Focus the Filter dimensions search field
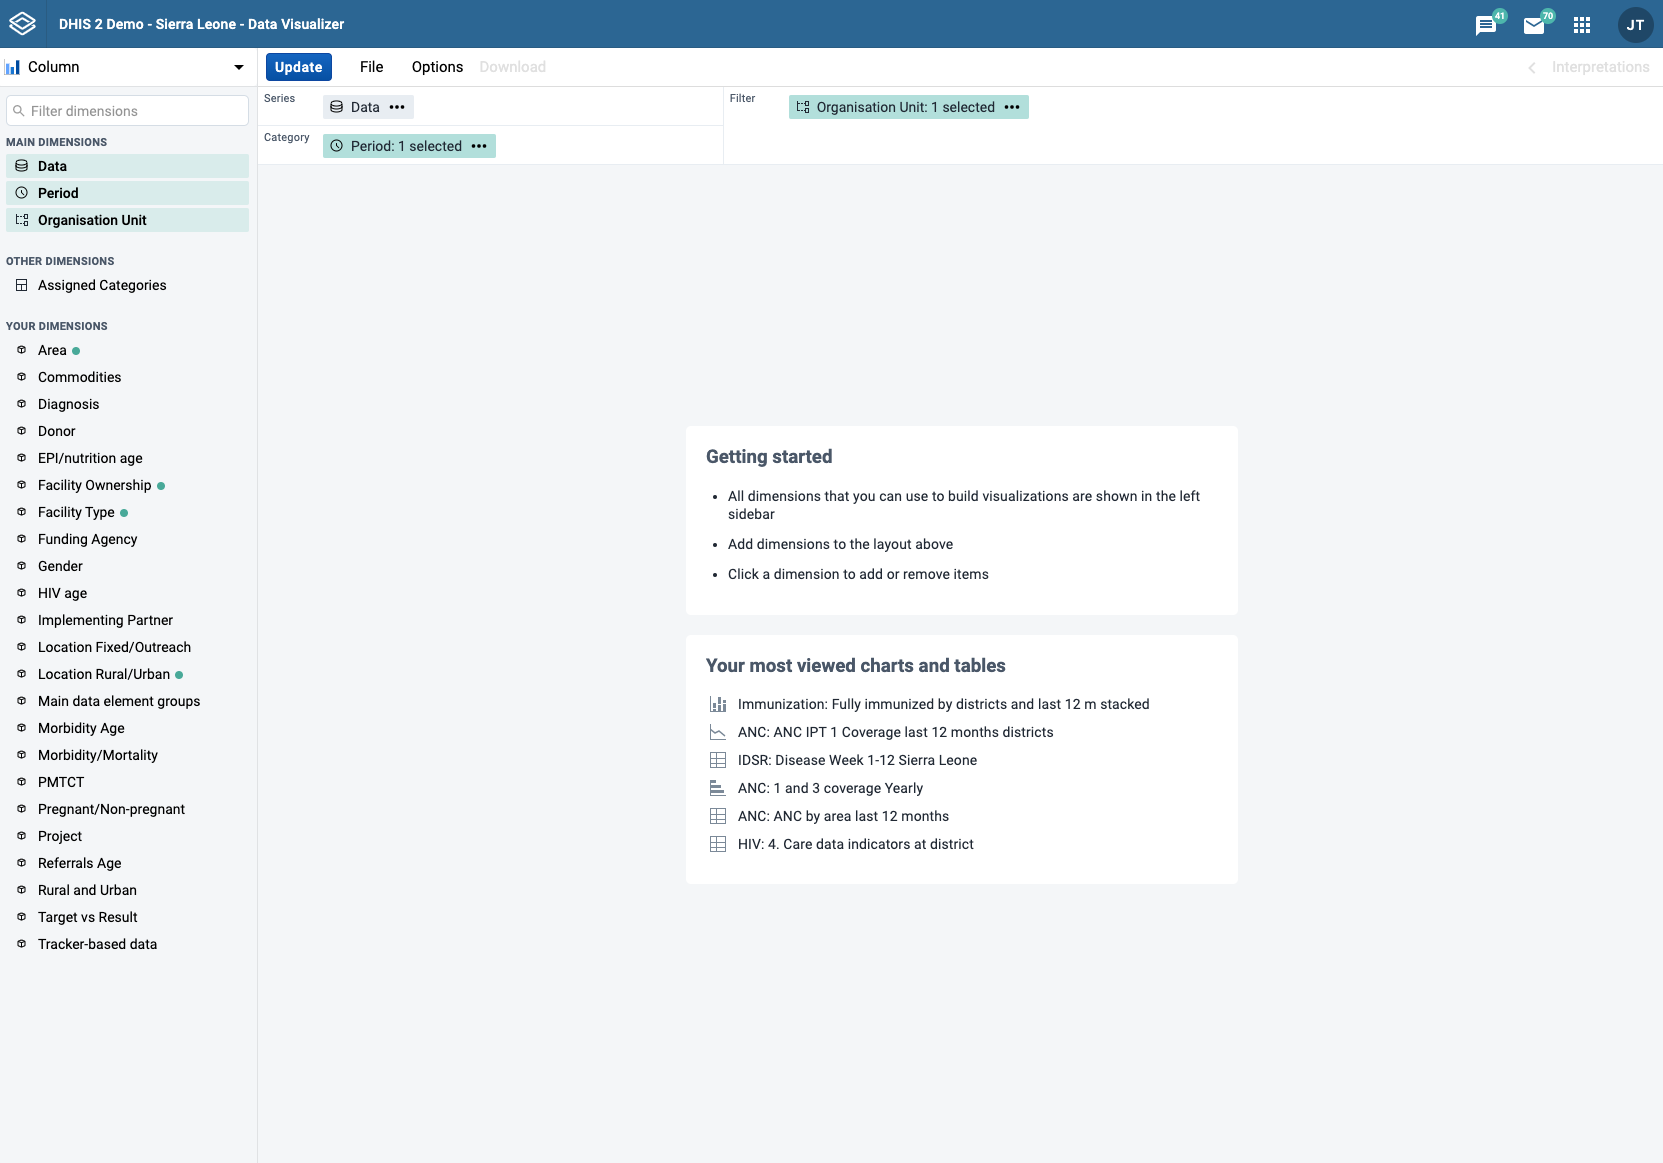Viewport: 1663px width, 1163px height. click(x=127, y=111)
